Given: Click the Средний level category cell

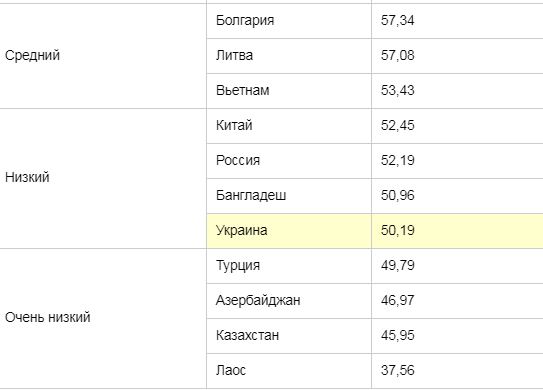Looking at the screenshot, I should (x=103, y=56).
